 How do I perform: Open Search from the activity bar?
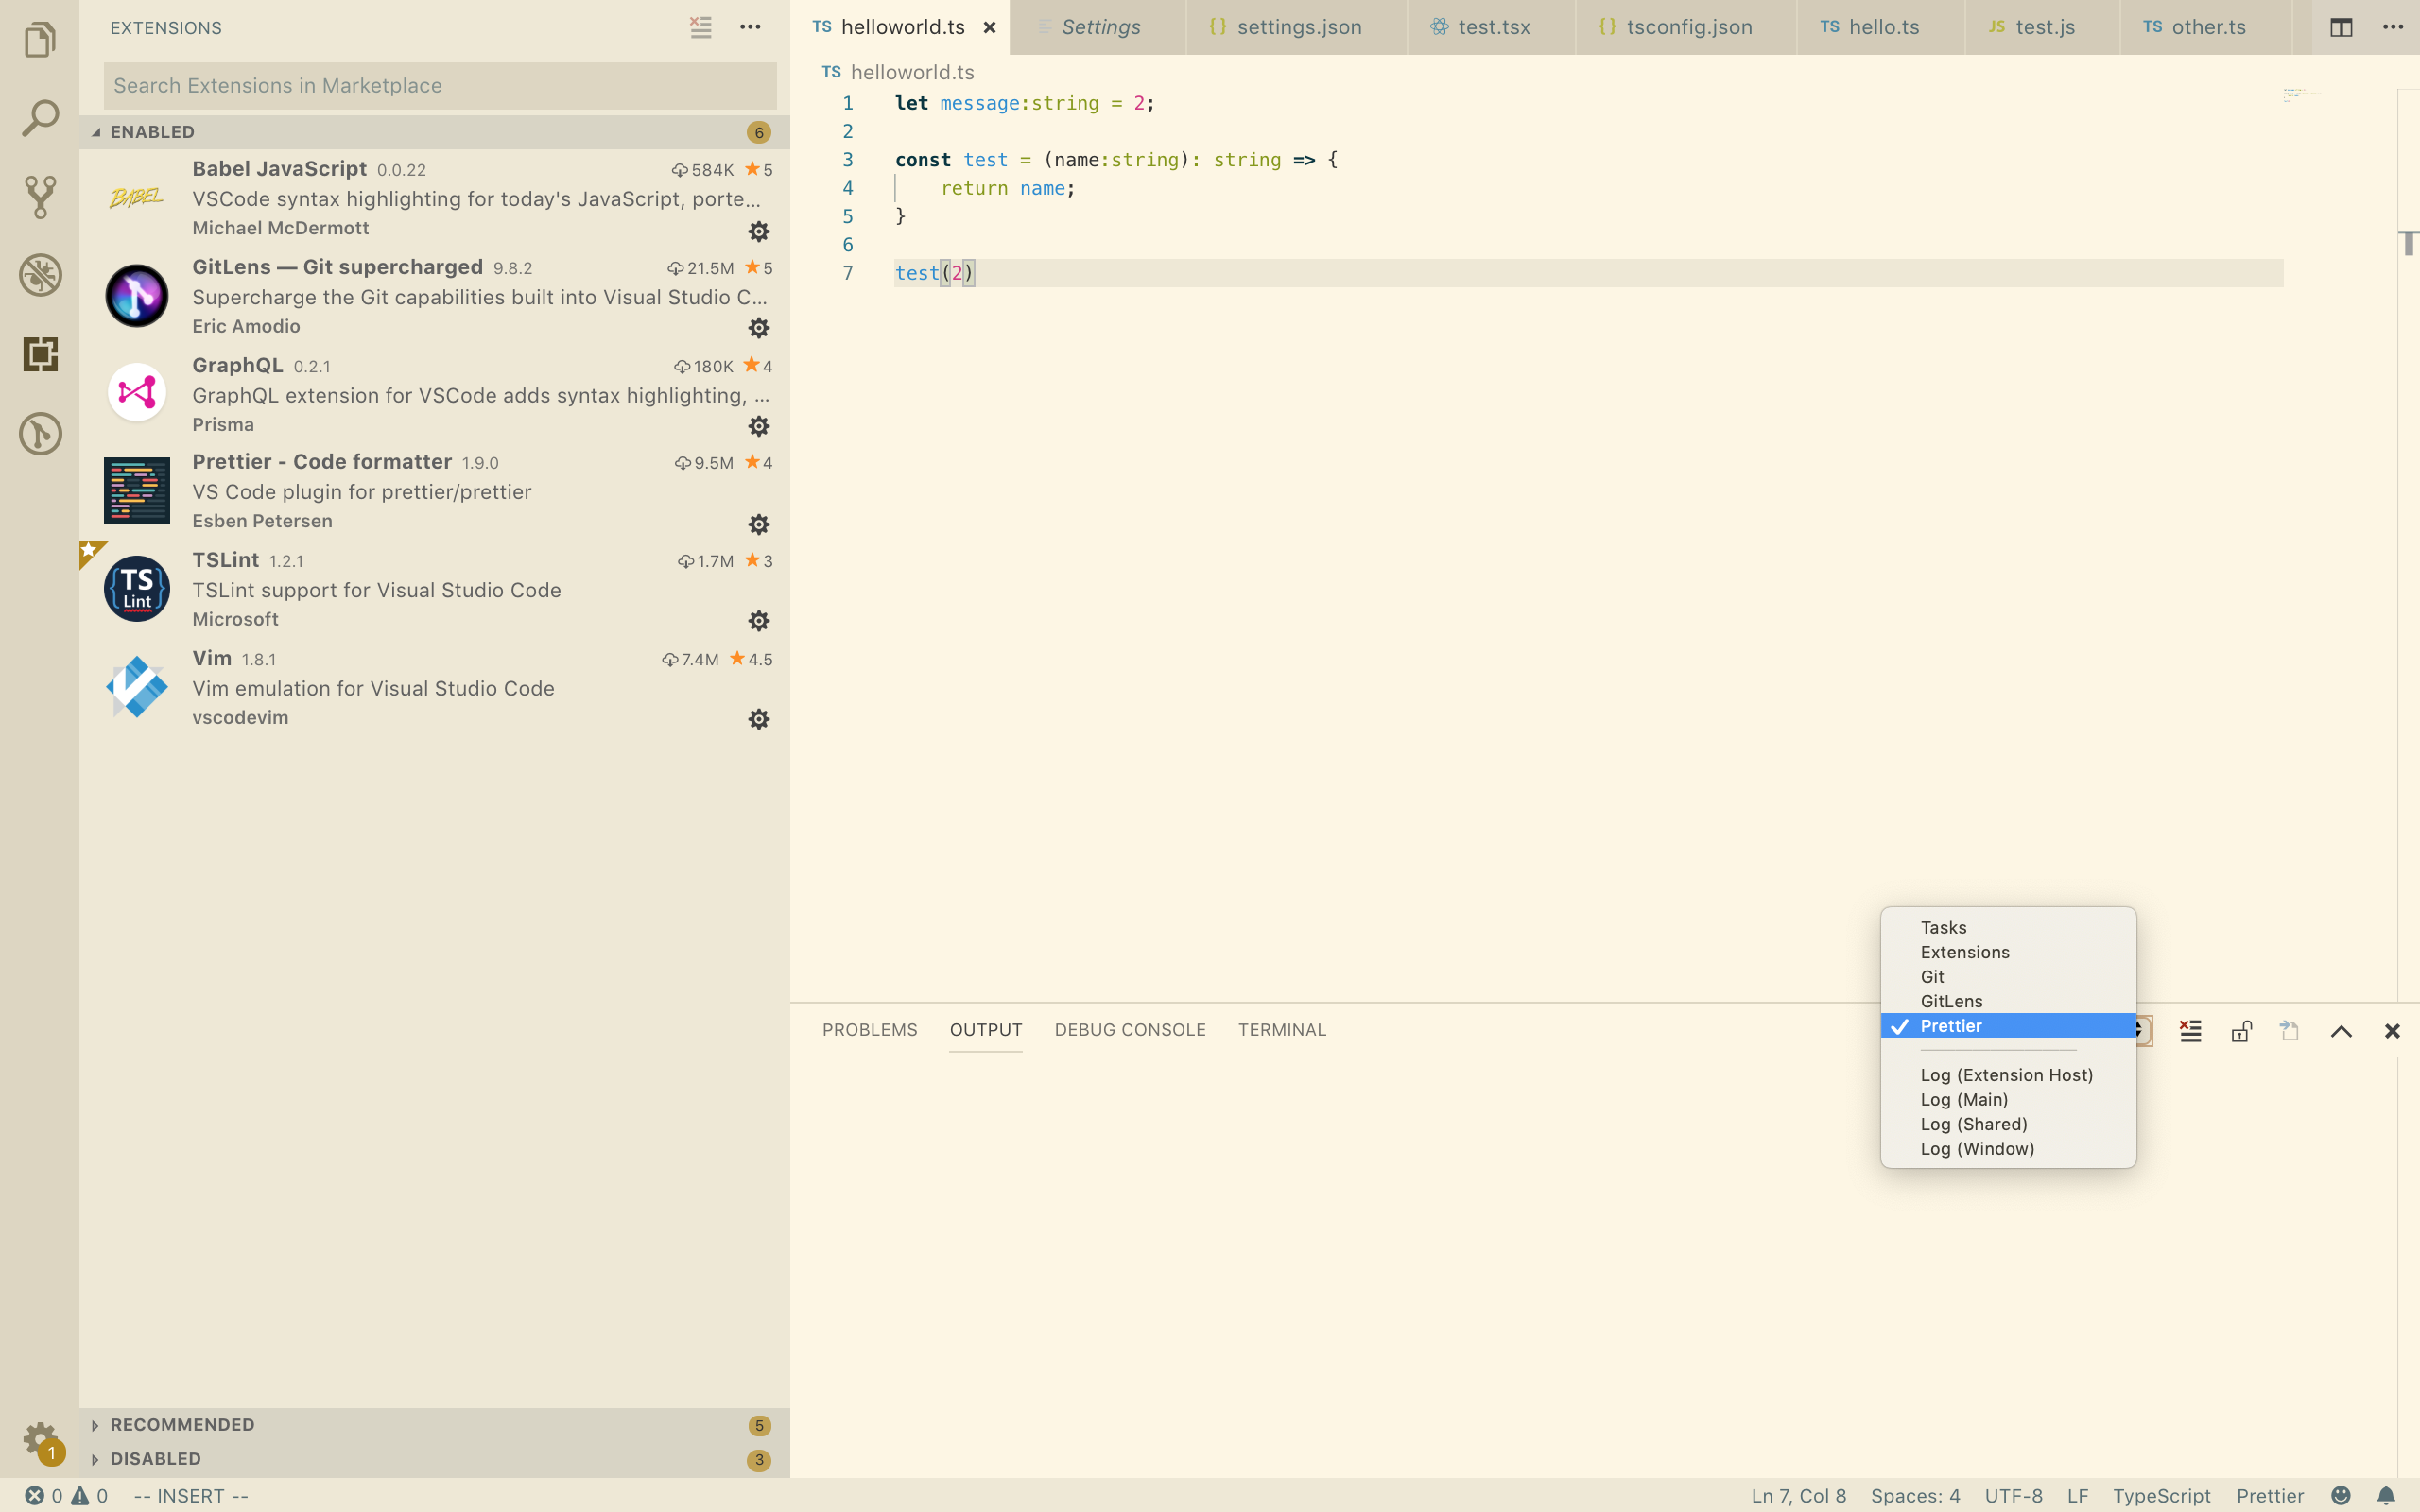tap(40, 117)
